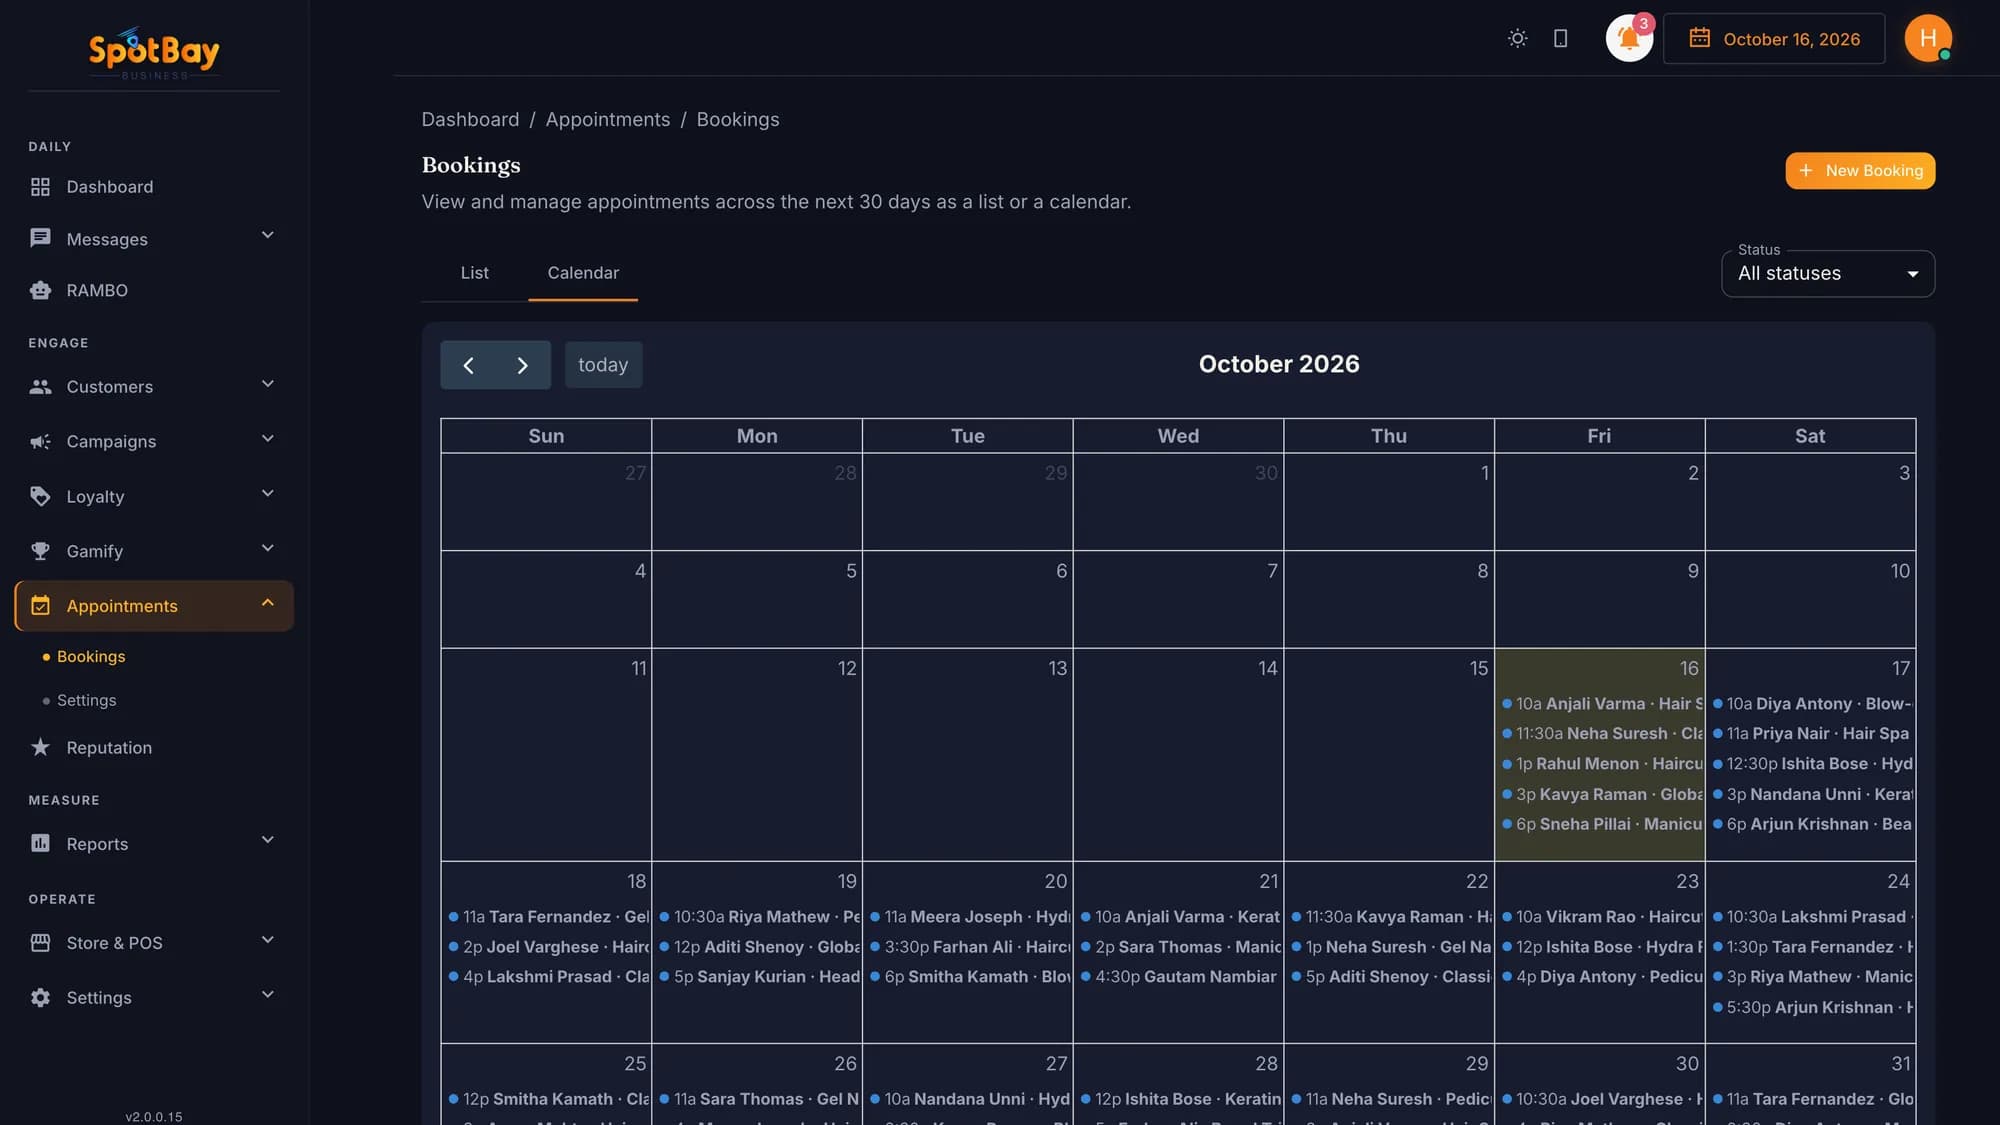Expand the Customers submenu chevron

(267, 384)
